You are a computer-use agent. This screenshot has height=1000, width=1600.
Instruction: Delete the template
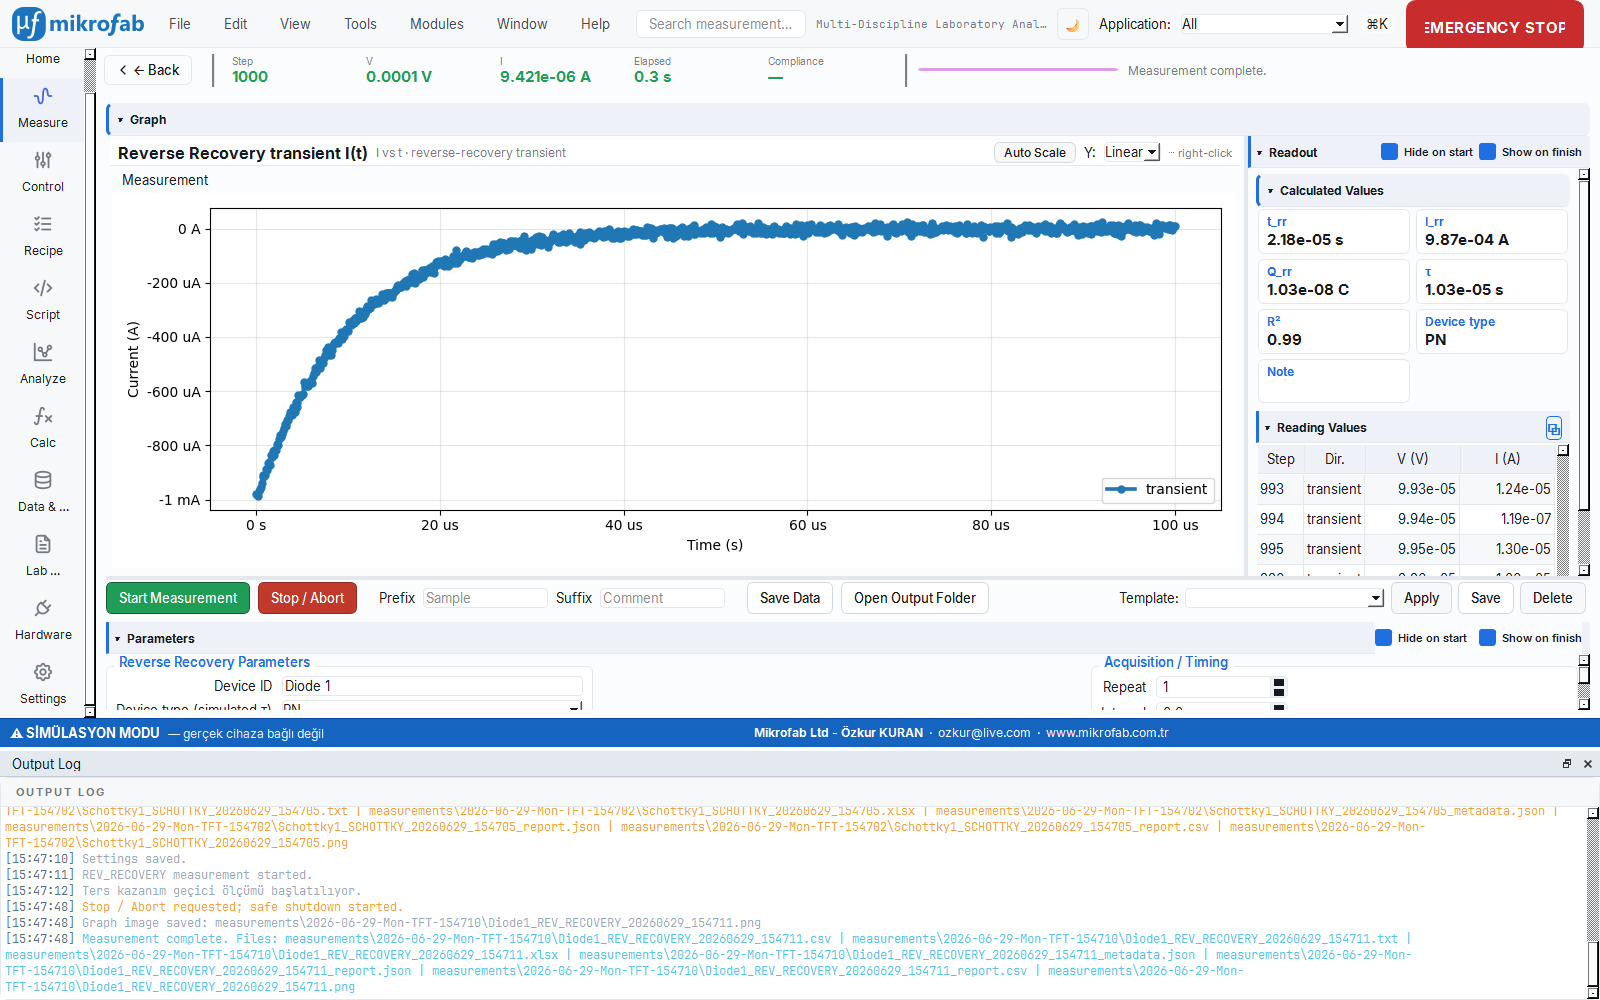[1552, 598]
